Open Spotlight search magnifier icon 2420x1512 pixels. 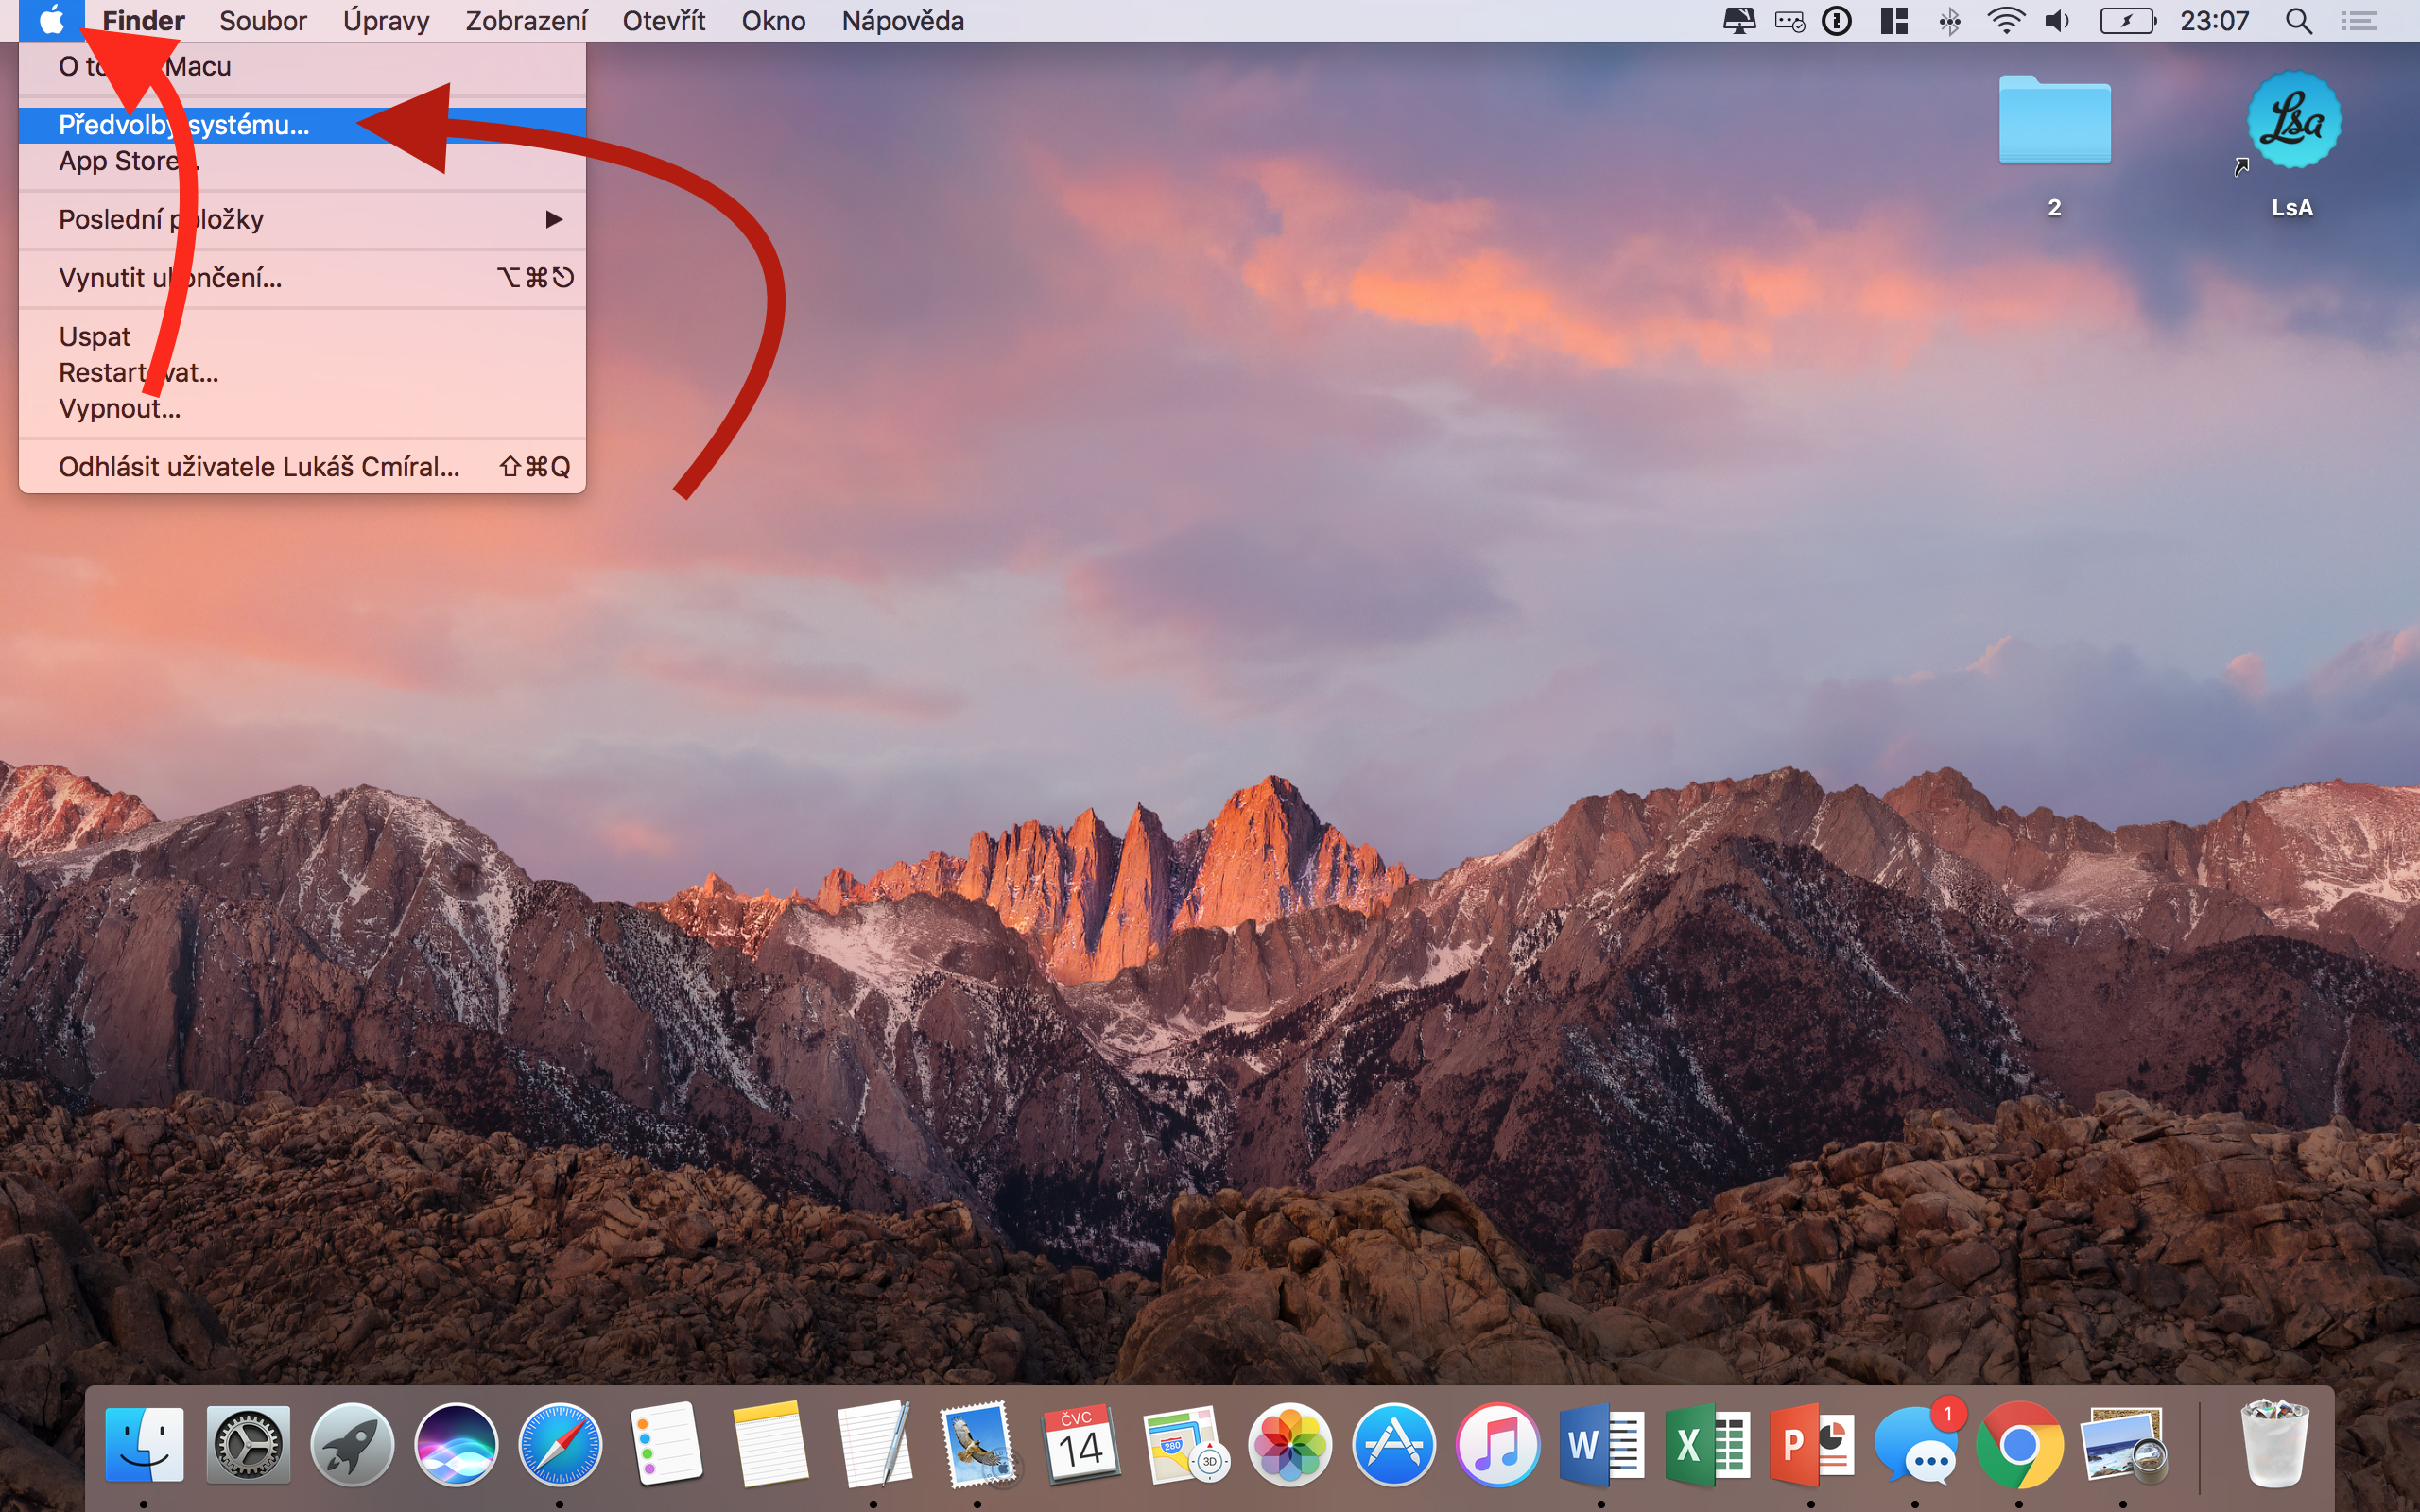click(2298, 20)
